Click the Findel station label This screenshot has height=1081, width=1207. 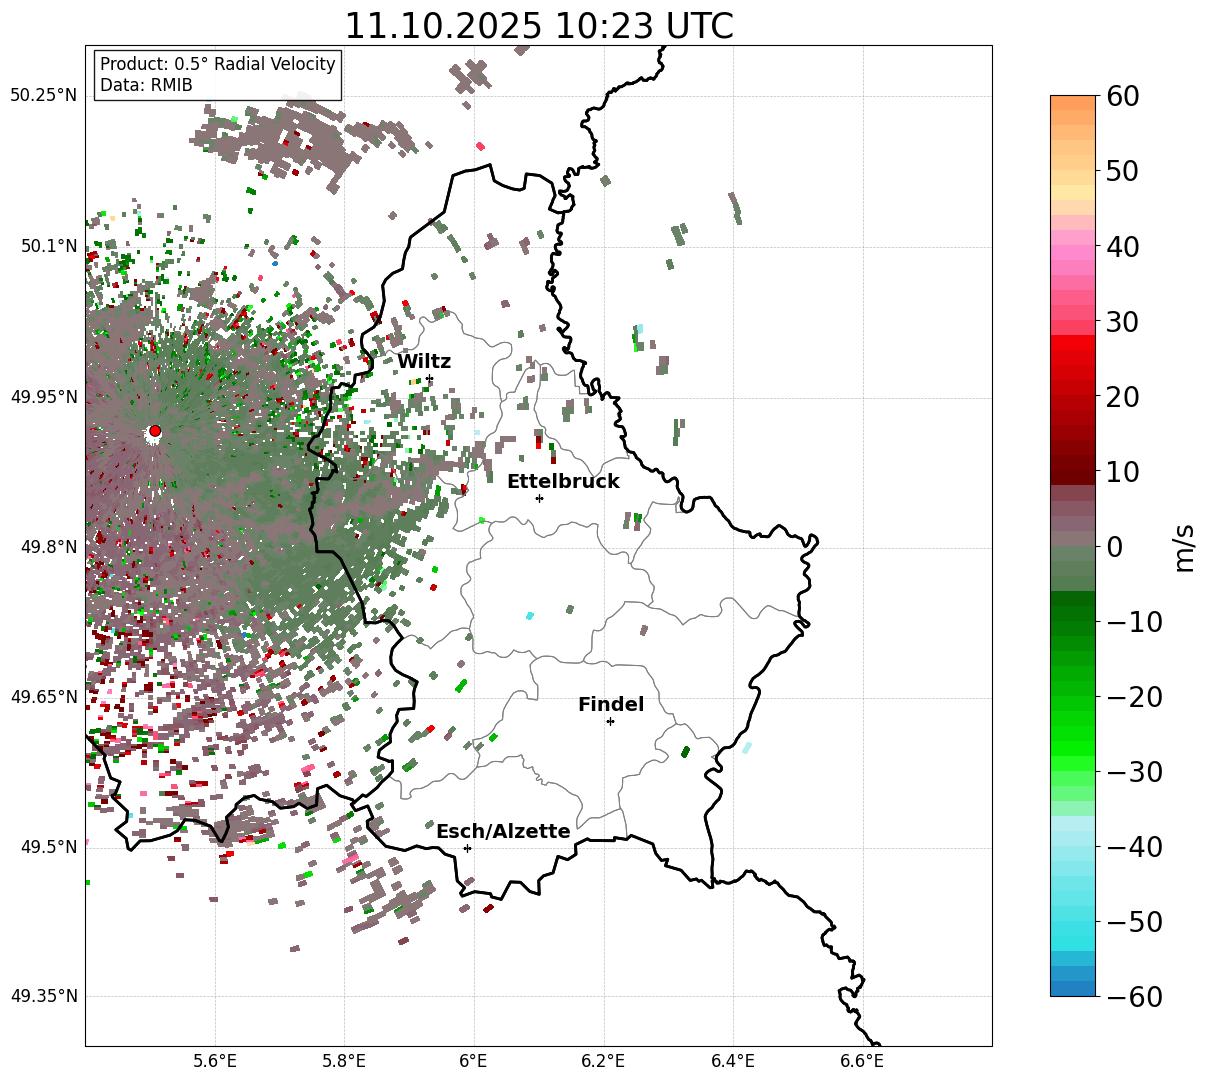(x=611, y=705)
